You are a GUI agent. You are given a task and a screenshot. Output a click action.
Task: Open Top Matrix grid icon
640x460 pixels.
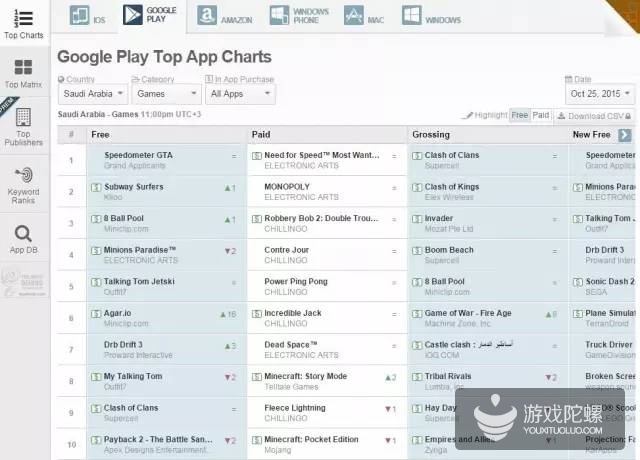pyautogui.click(x=23, y=67)
